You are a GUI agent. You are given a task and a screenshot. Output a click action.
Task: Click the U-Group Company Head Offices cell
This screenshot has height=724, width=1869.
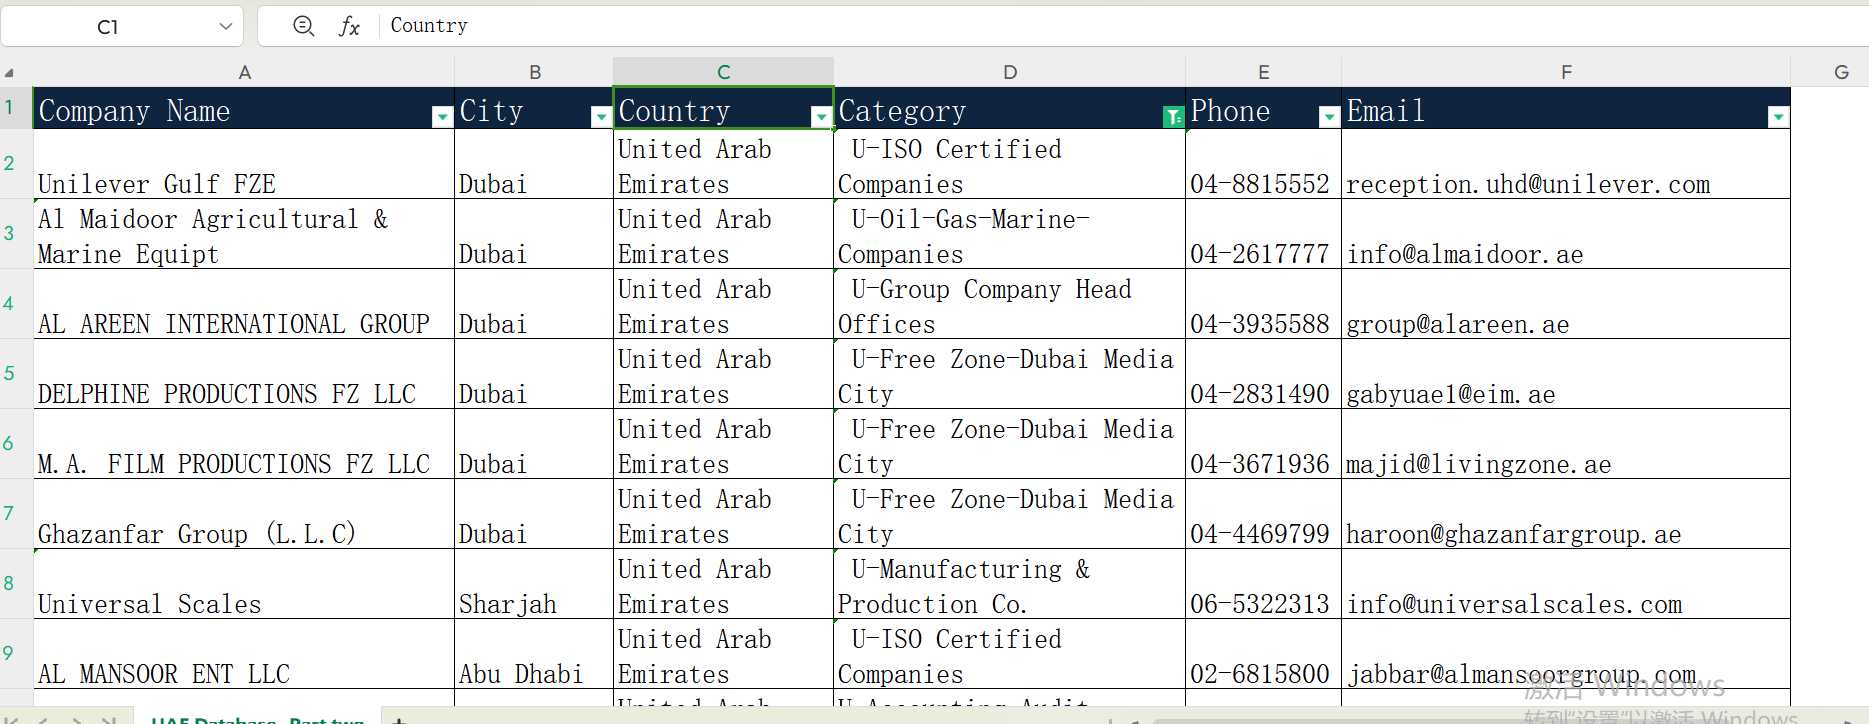[1010, 304]
